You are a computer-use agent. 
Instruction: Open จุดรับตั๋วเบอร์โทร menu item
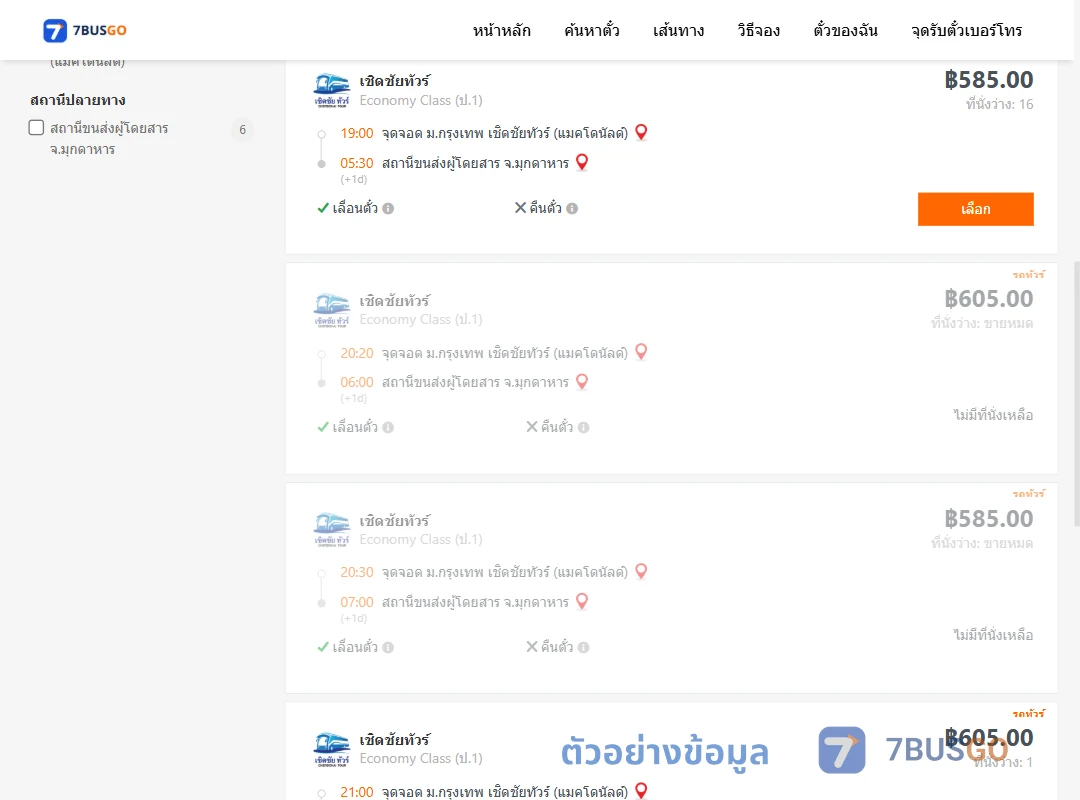click(966, 30)
